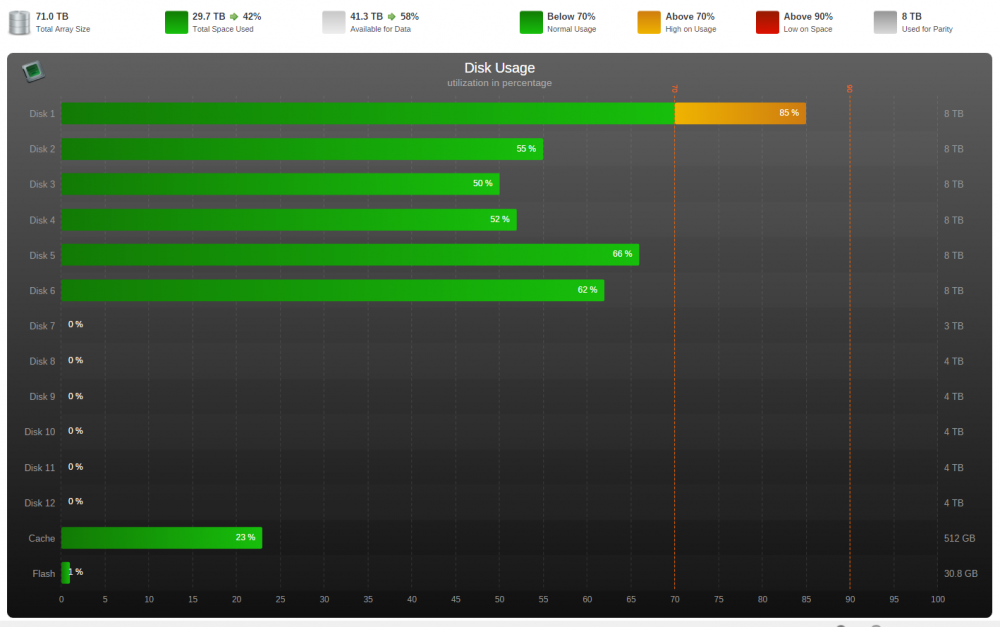Click the Disk 10 row label
Image resolution: width=1000 pixels, height=627 pixels.
40,432
